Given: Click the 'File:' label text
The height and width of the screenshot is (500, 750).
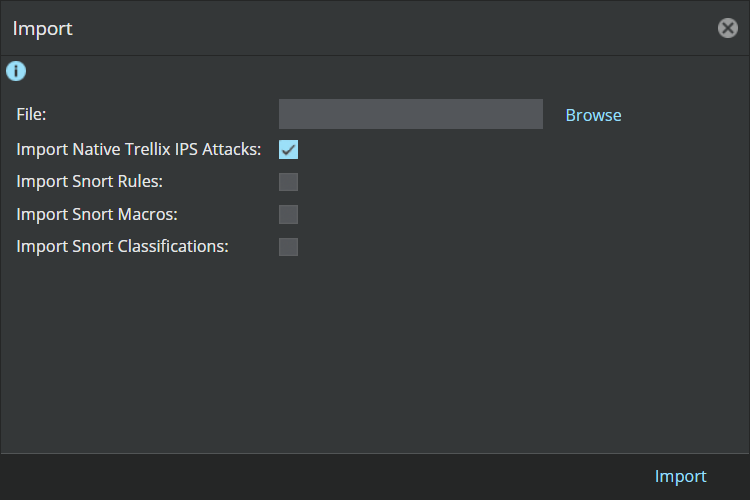Looking at the screenshot, I should click(x=32, y=114).
